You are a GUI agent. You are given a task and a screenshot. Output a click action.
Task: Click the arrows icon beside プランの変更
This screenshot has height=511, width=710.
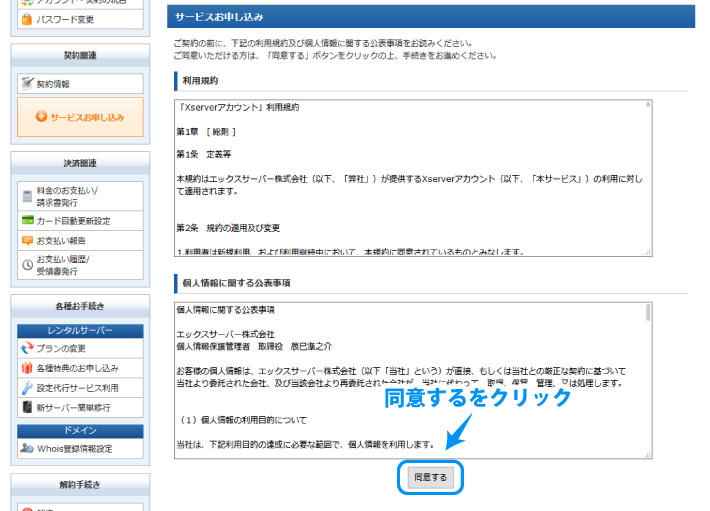27,348
